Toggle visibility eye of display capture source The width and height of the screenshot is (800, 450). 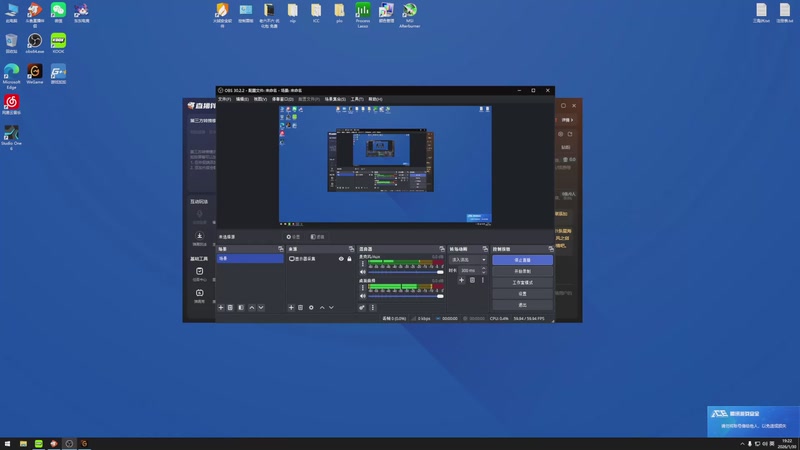(341, 259)
